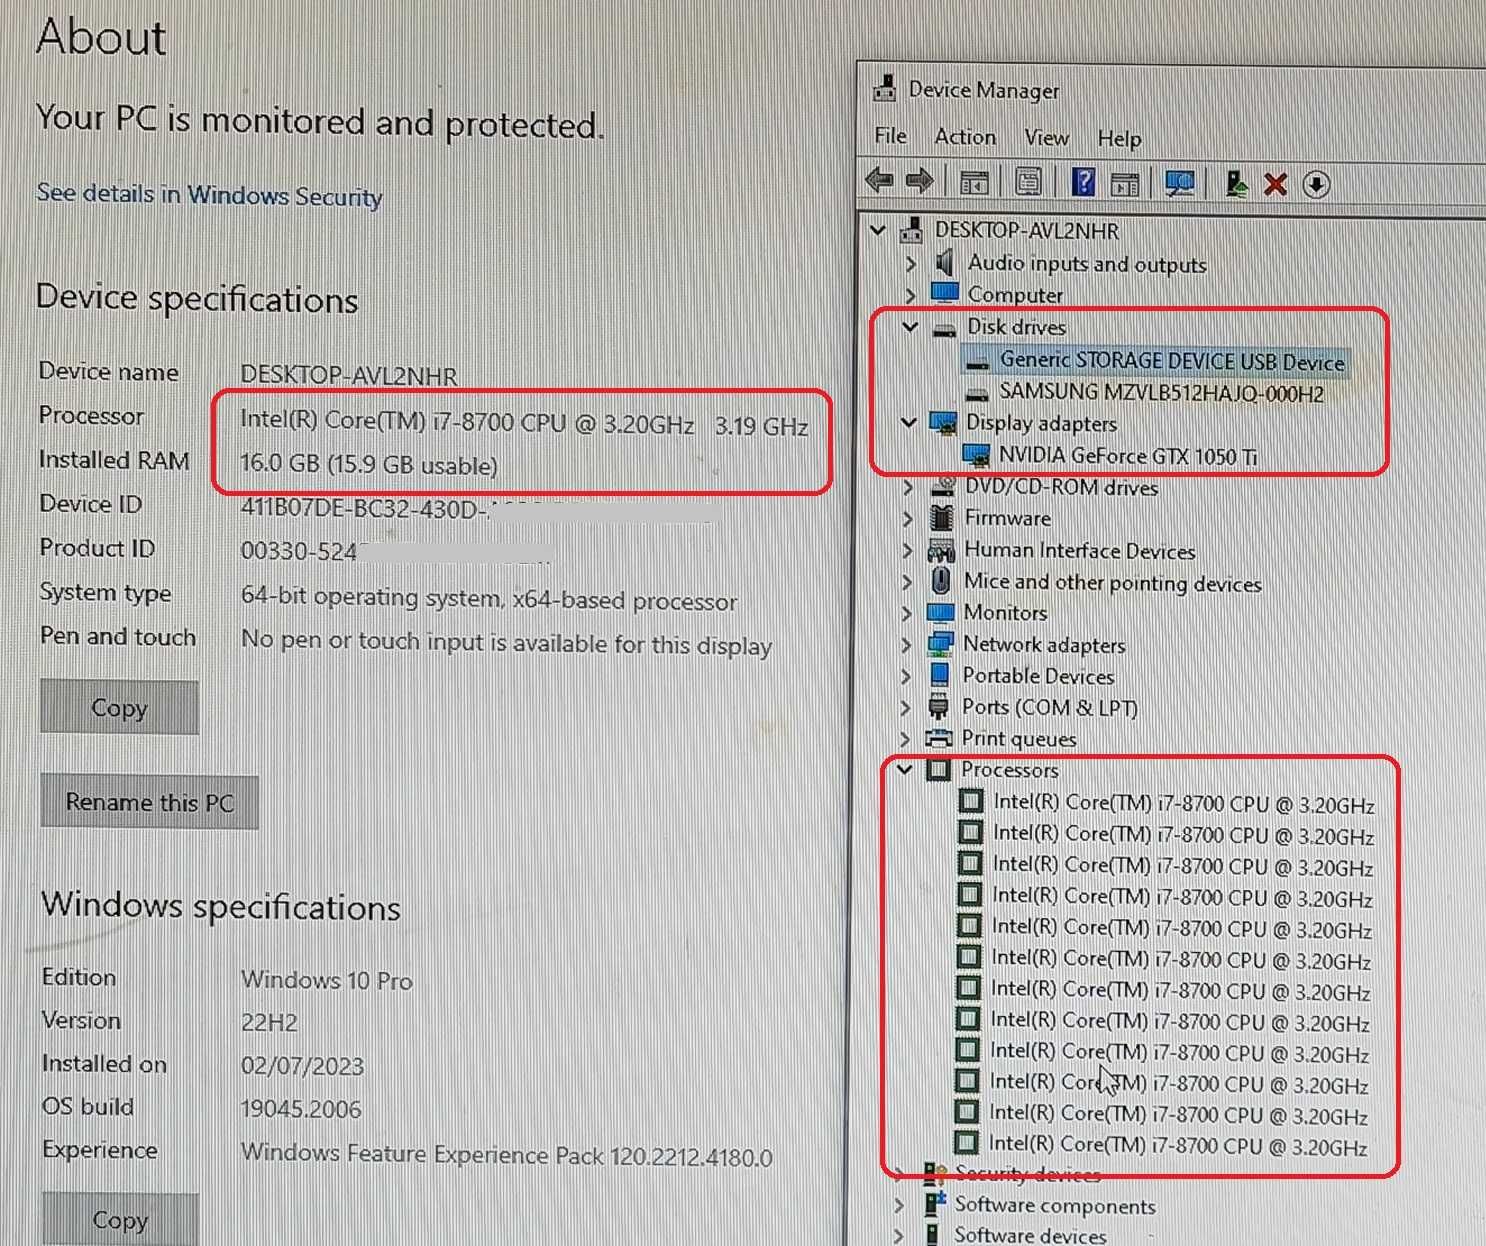The width and height of the screenshot is (1486, 1246).
Task: Open the File menu in Device Manager
Action: point(890,135)
